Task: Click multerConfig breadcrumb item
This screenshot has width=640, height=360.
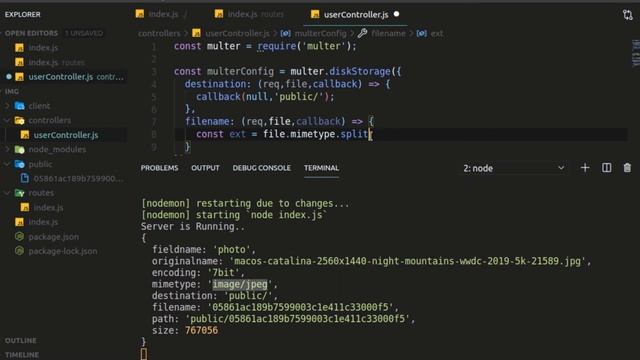Action: pyautogui.click(x=320, y=33)
